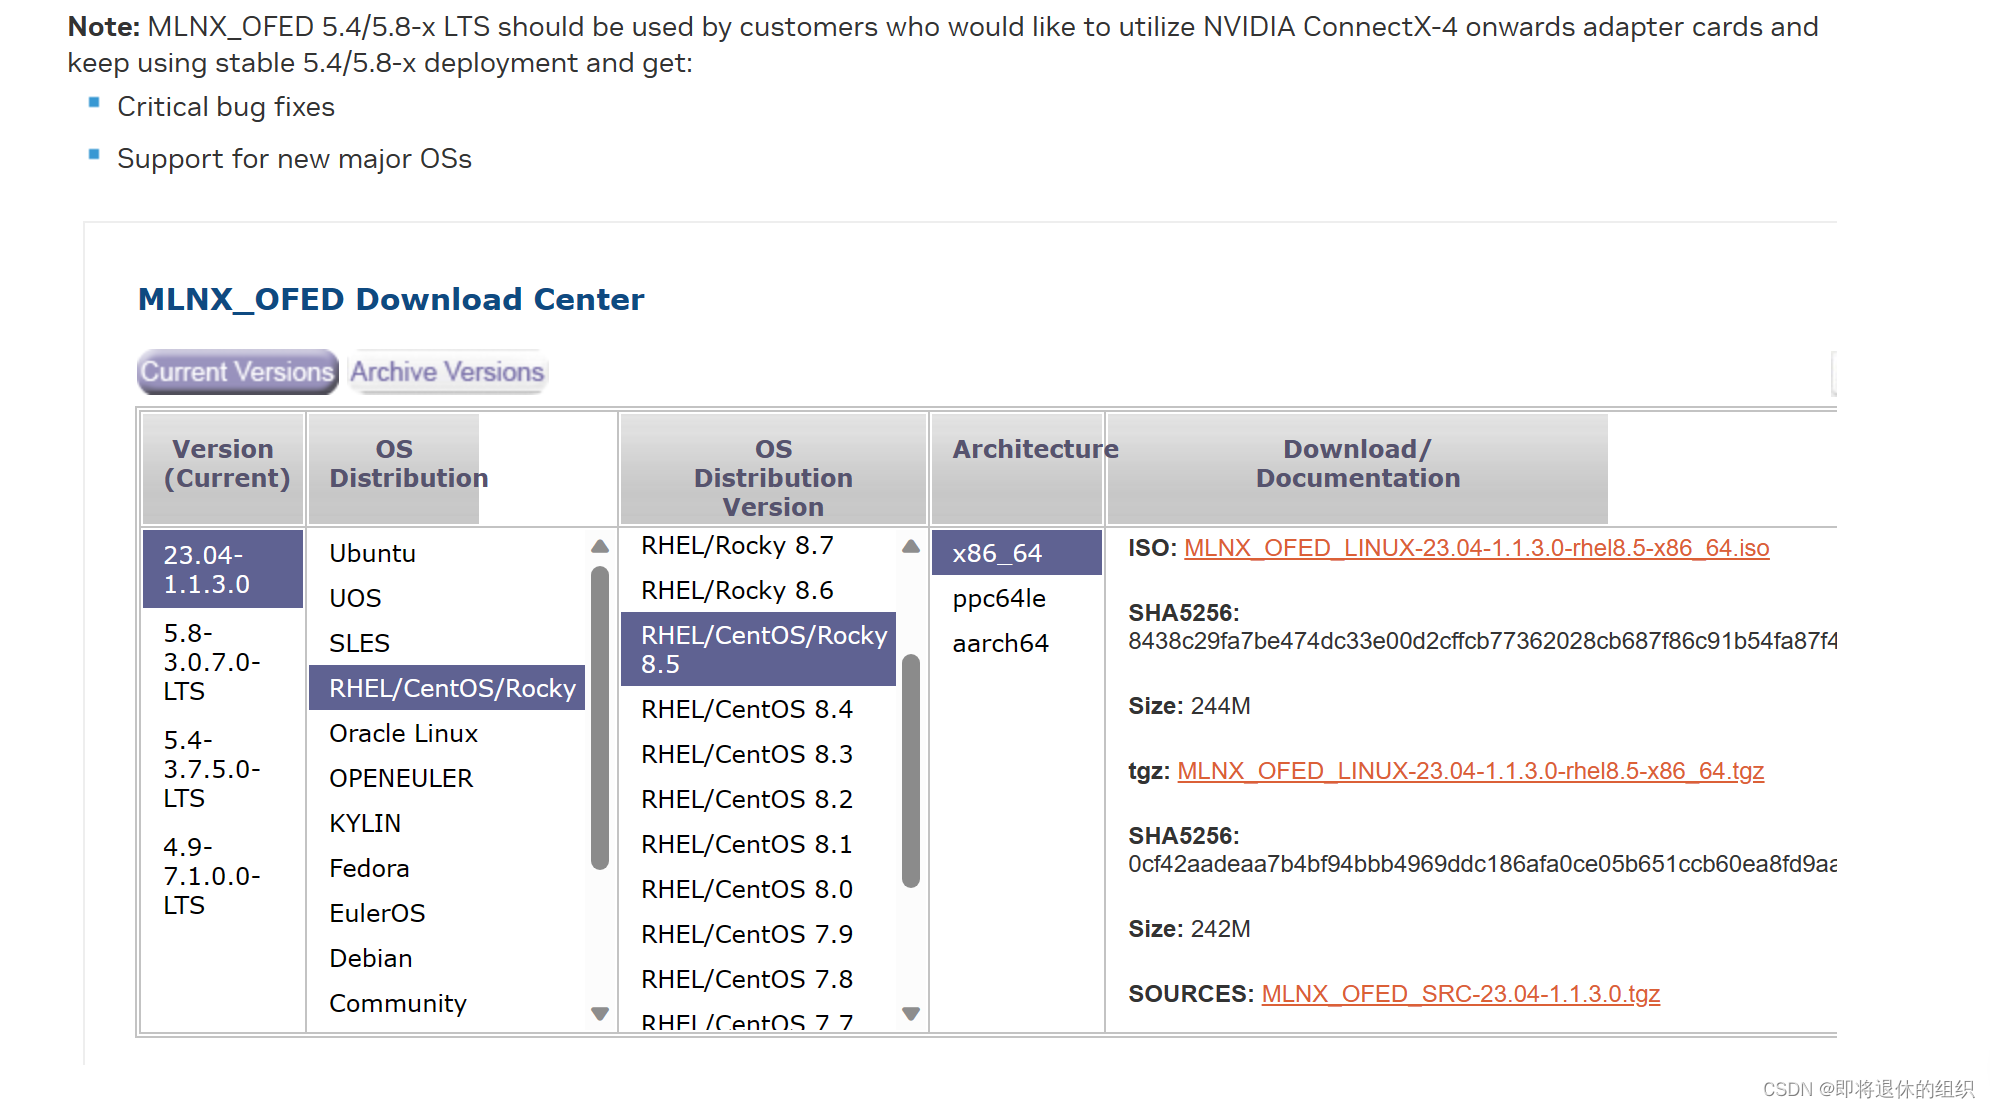The image size is (1990, 1108).
Task: Pick RHEL/CentOS 8.4 distribution version
Action: (x=746, y=709)
